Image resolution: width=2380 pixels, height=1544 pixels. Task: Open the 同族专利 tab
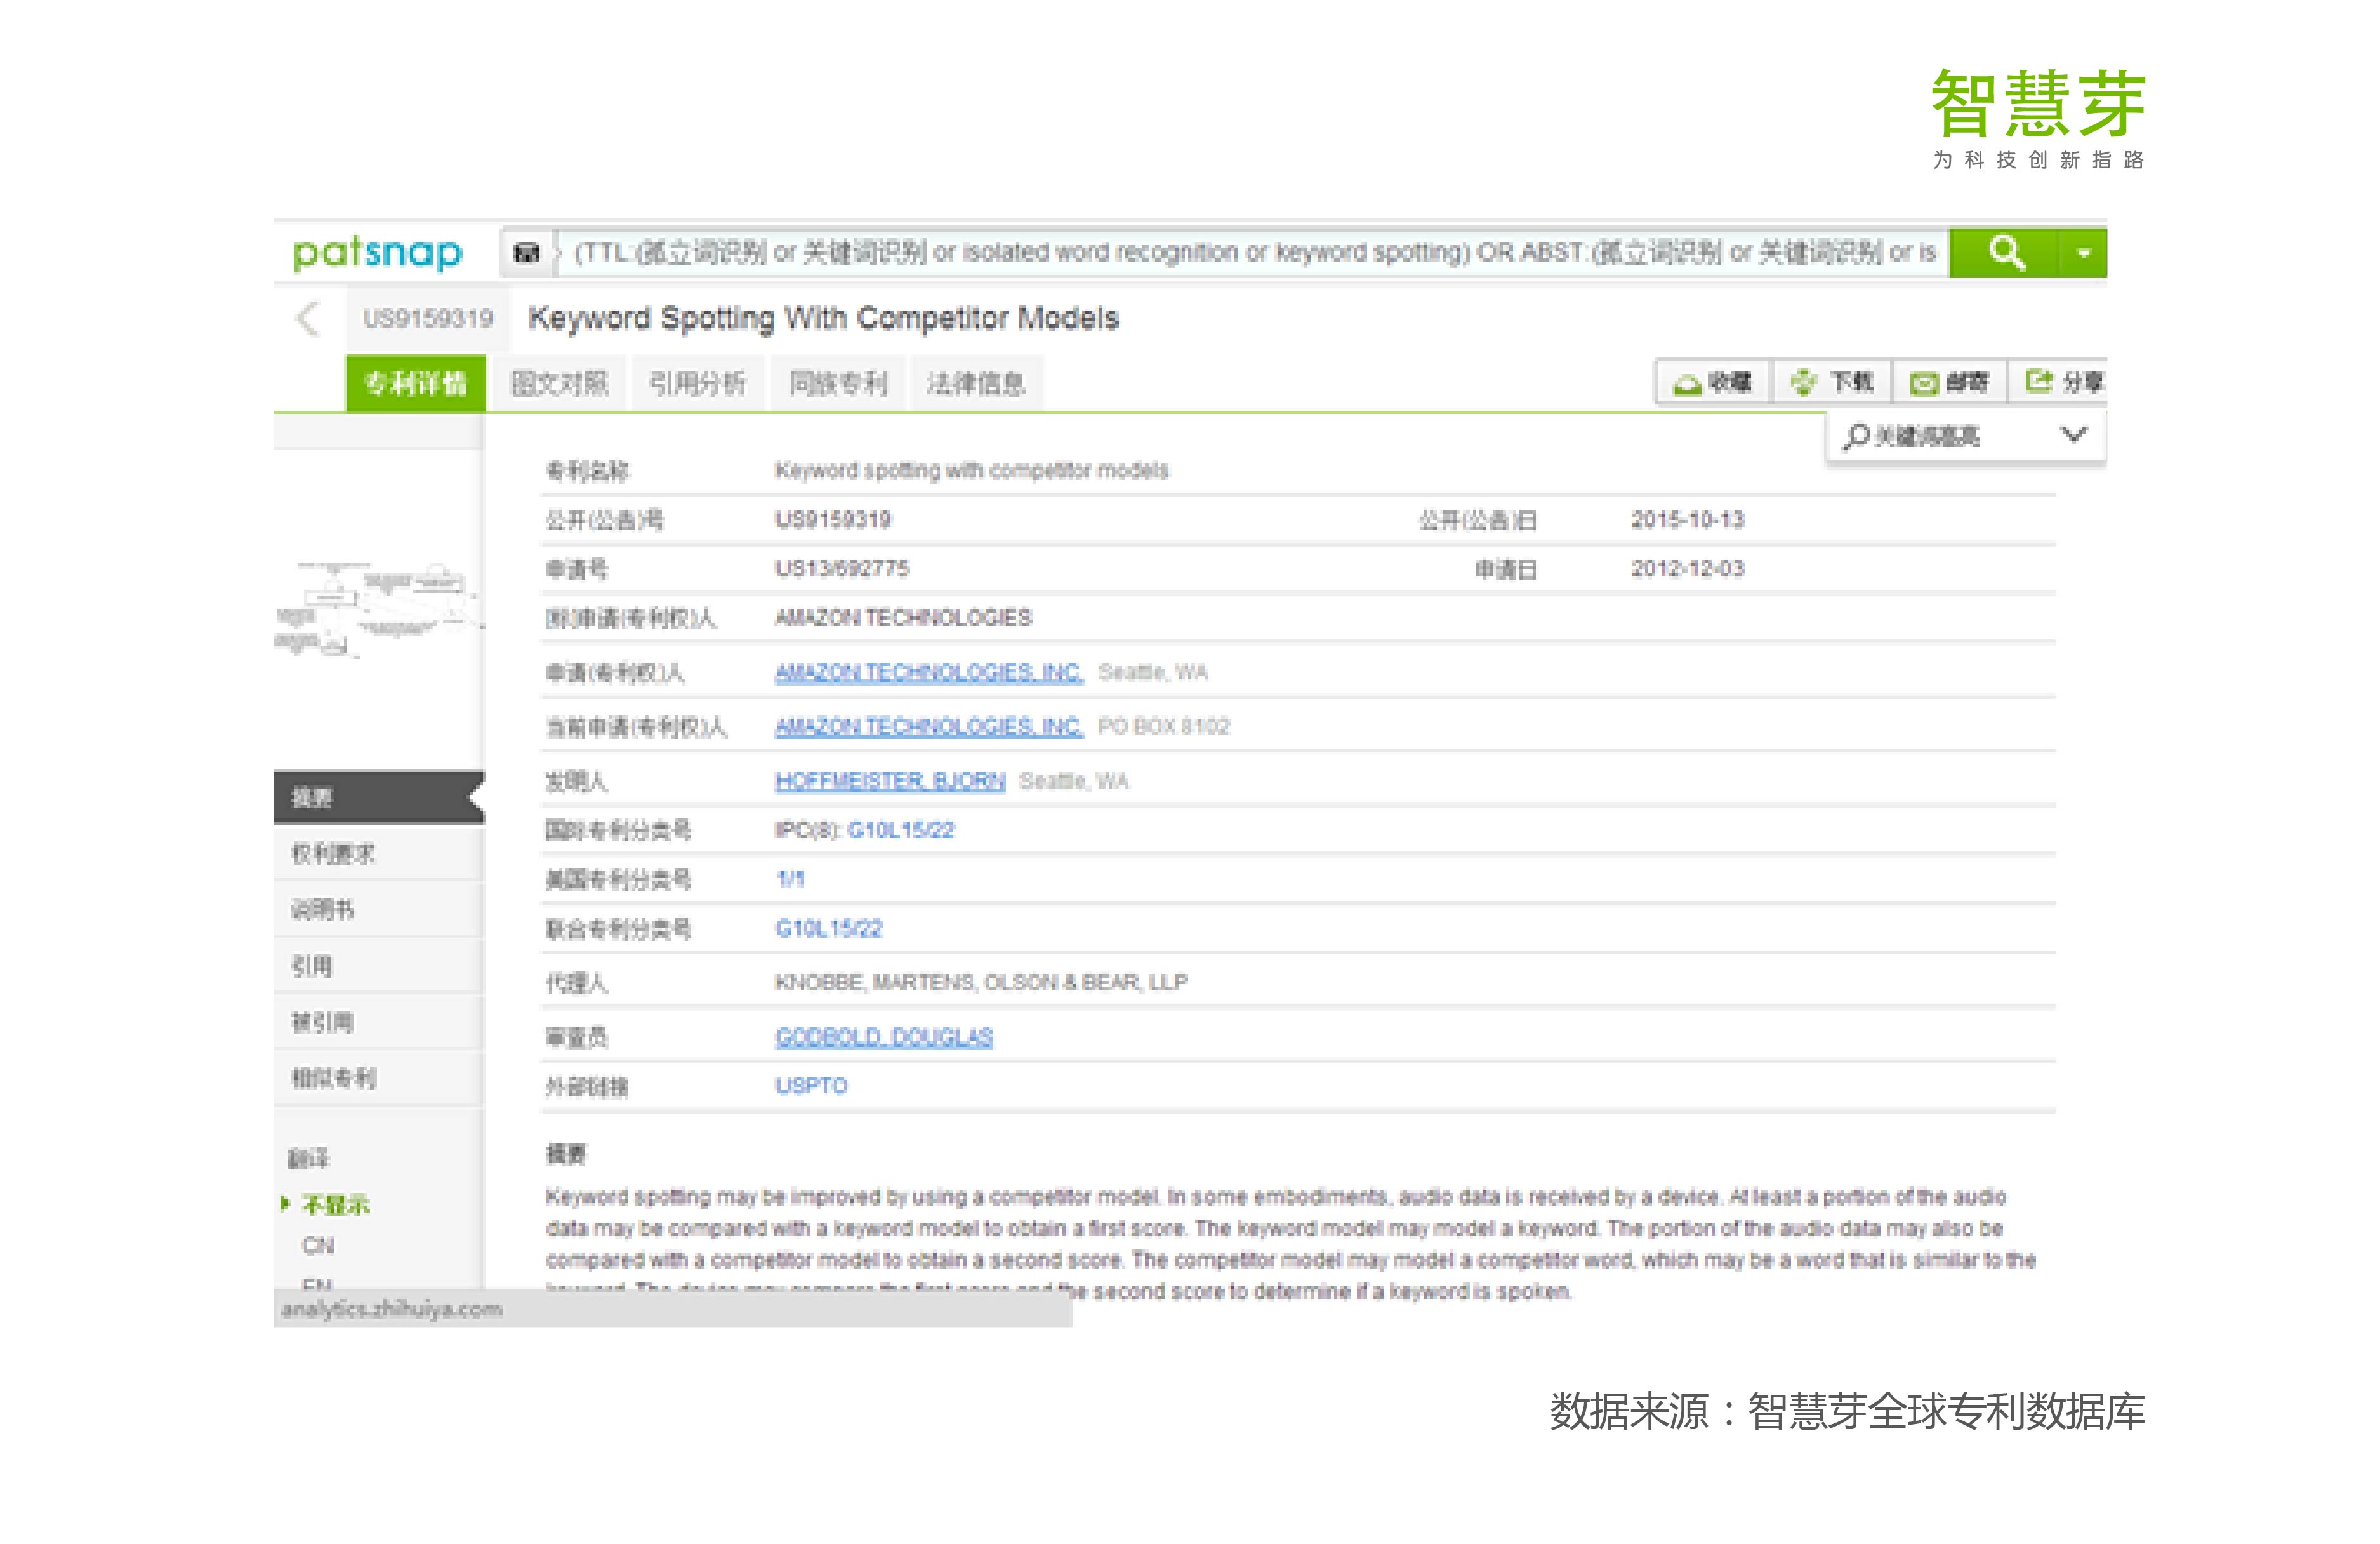tap(837, 383)
